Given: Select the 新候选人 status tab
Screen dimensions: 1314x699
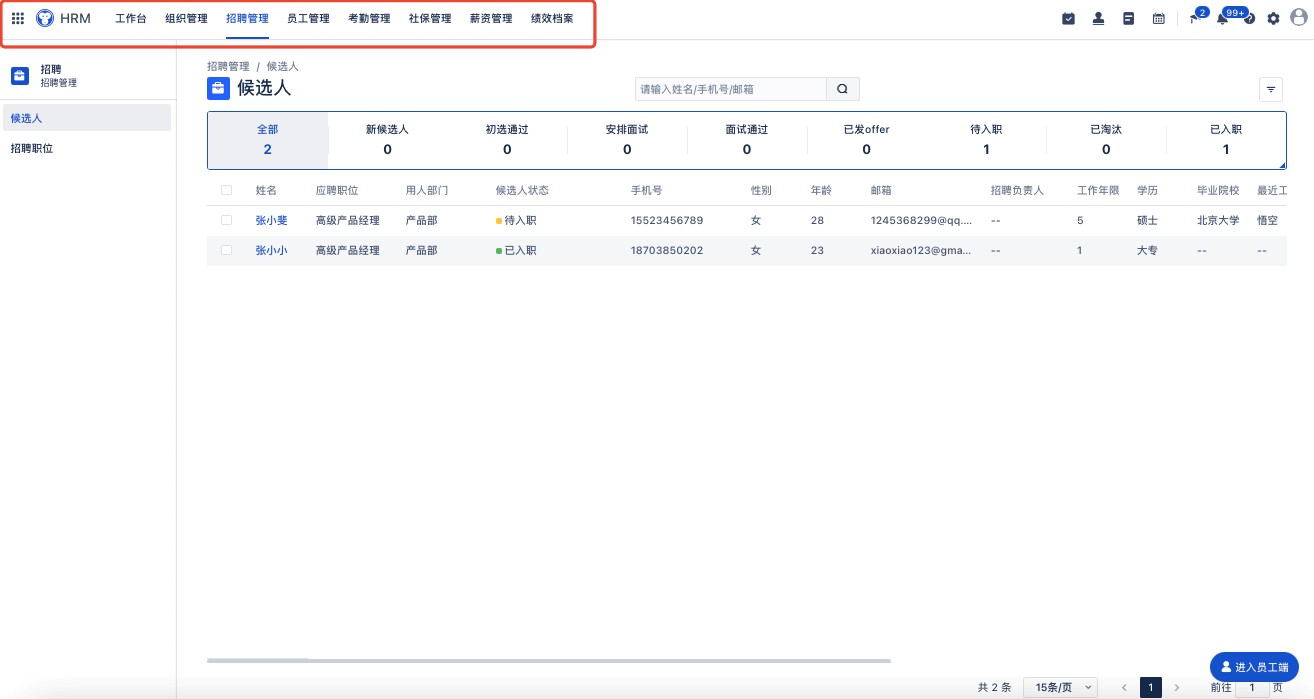Looking at the screenshot, I should (387, 140).
